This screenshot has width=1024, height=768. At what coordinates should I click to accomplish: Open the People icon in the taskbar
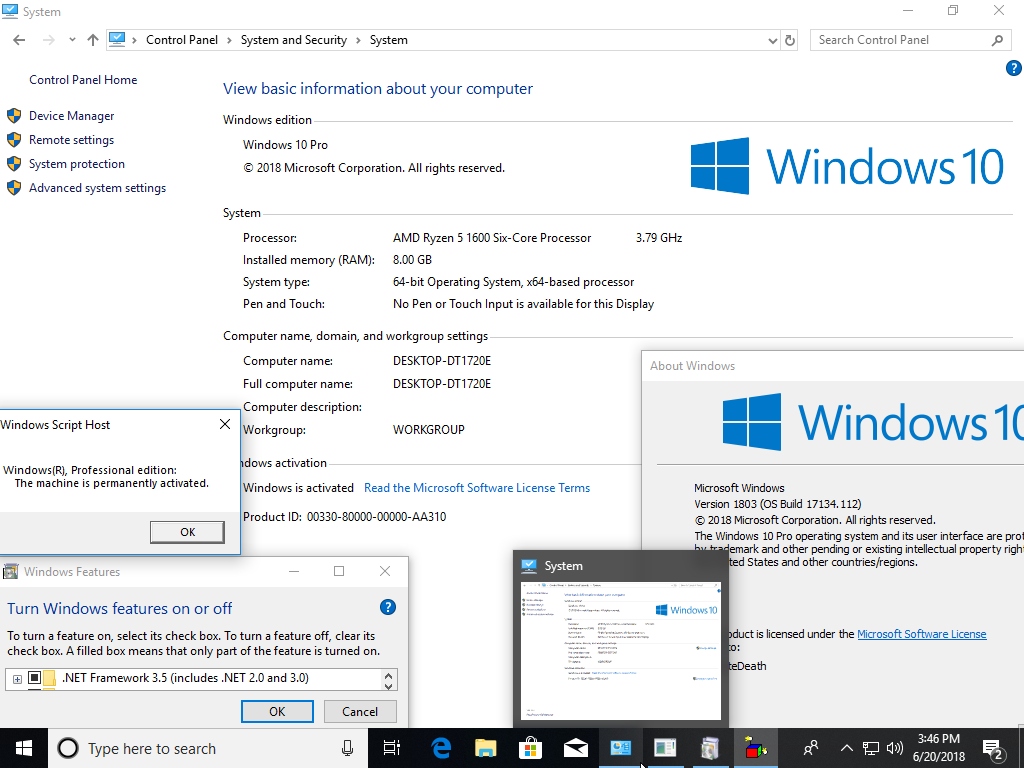tap(810, 748)
